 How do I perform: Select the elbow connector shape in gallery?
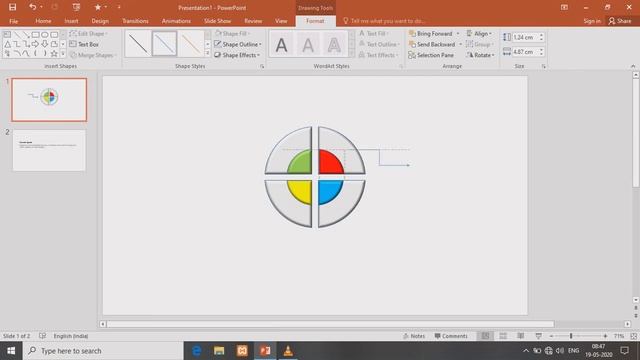[x=17, y=44]
